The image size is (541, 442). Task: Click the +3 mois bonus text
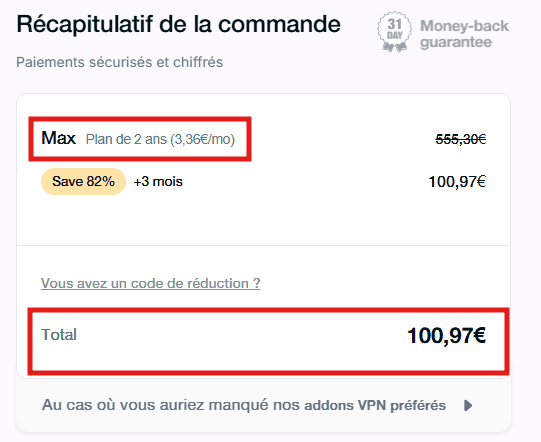[x=158, y=181]
